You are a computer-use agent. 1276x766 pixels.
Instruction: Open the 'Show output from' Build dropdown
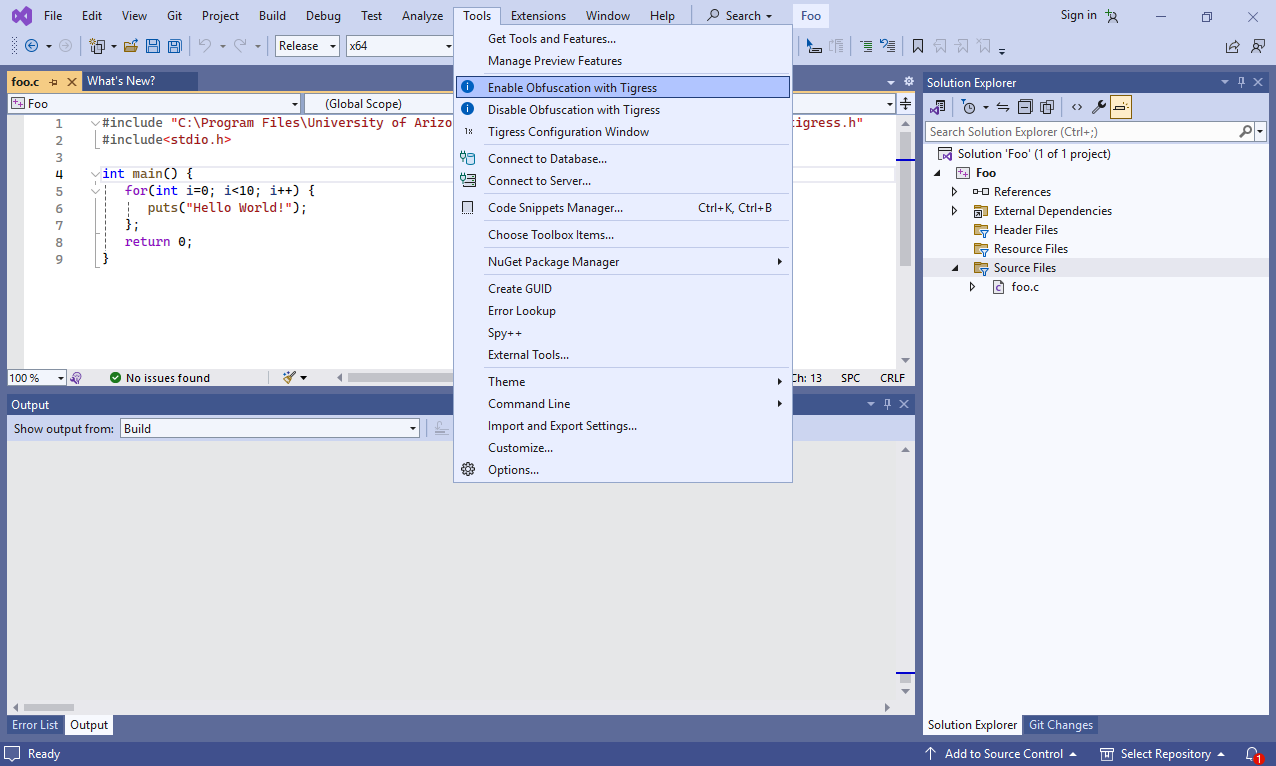click(270, 429)
